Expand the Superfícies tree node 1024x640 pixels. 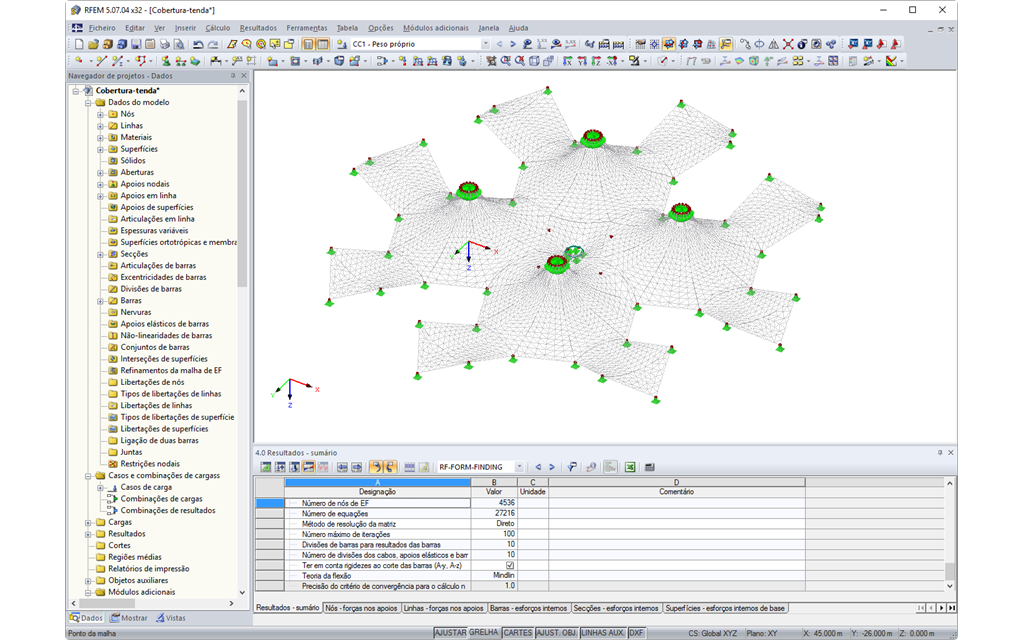click(x=101, y=150)
